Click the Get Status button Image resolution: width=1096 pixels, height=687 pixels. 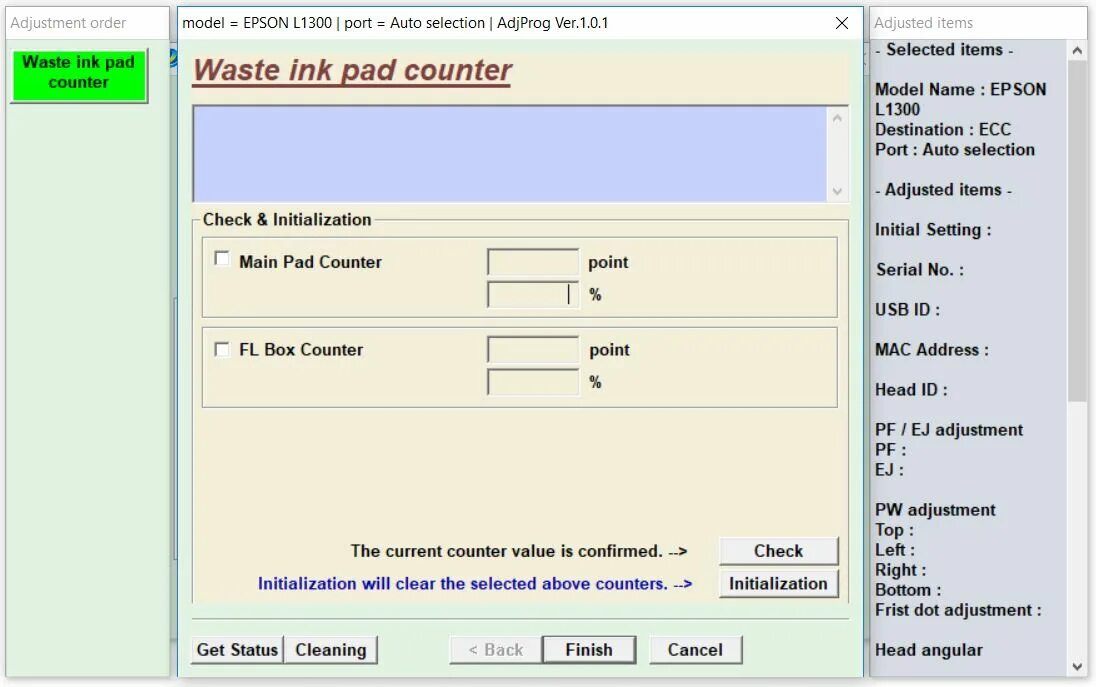coord(237,650)
